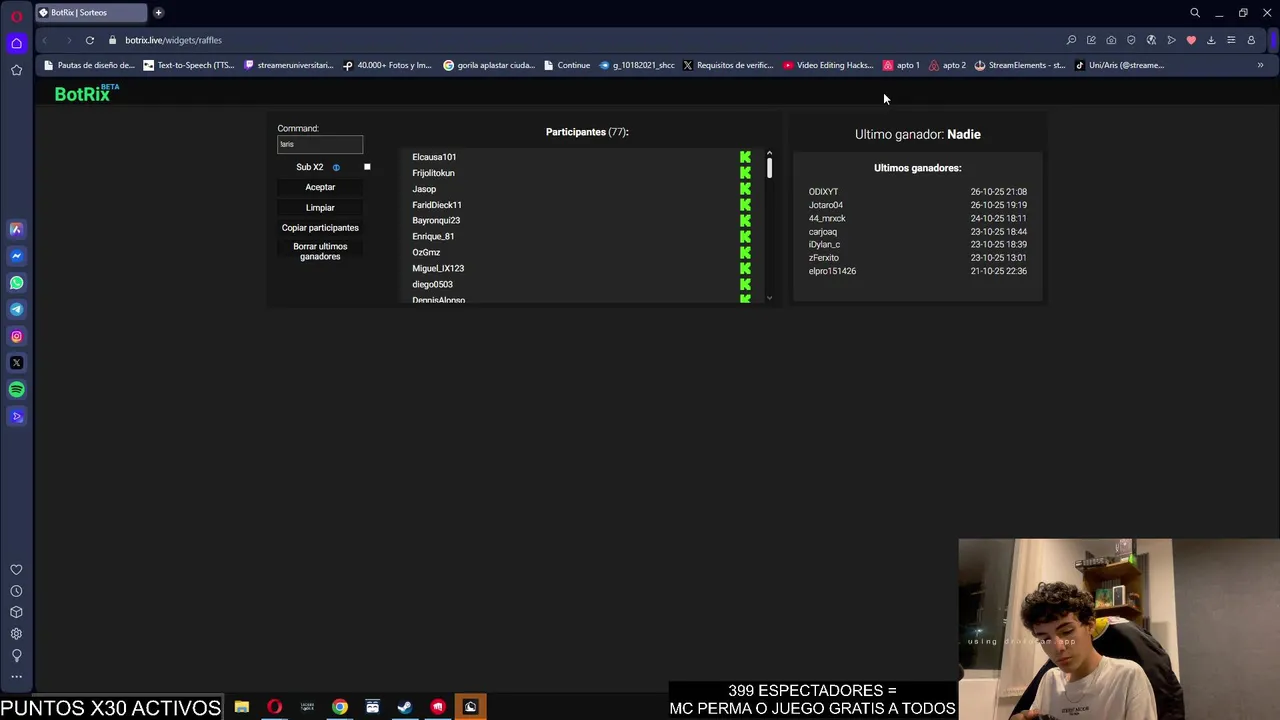This screenshot has width=1280, height=720.
Task: Open Opera browser in the taskbar
Action: click(x=274, y=707)
